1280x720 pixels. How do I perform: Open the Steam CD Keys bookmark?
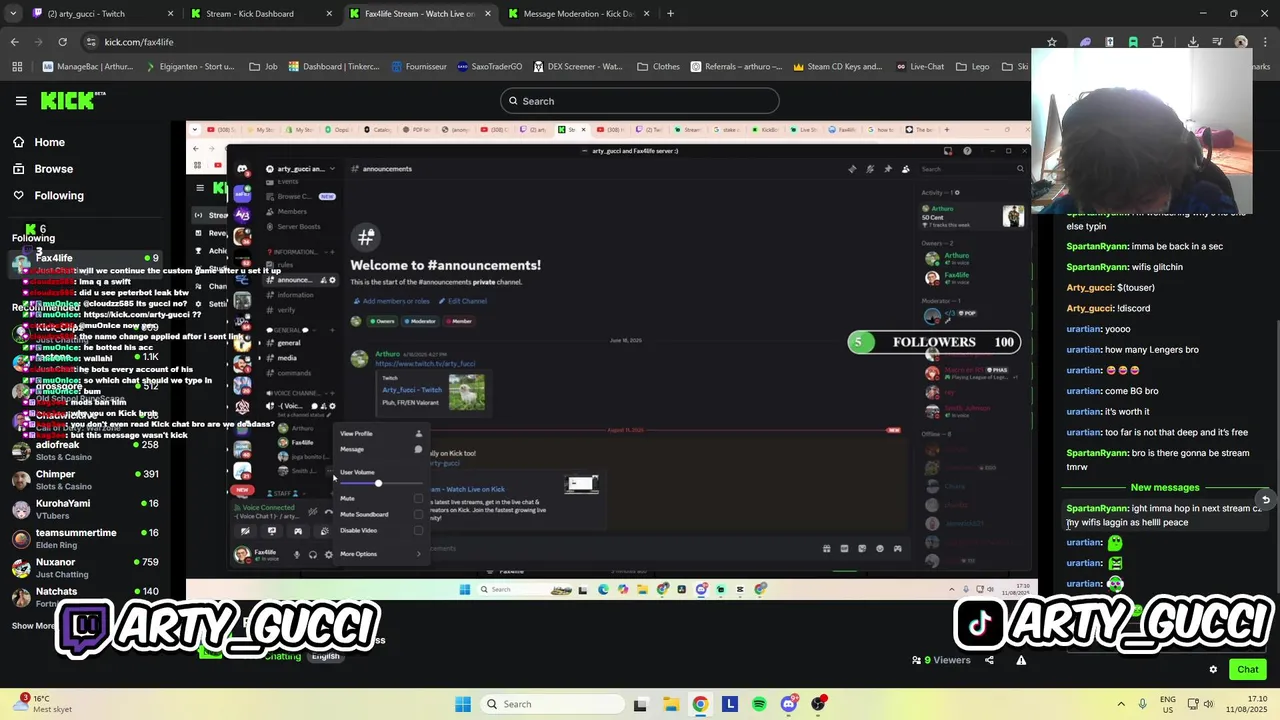(x=838, y=67)
